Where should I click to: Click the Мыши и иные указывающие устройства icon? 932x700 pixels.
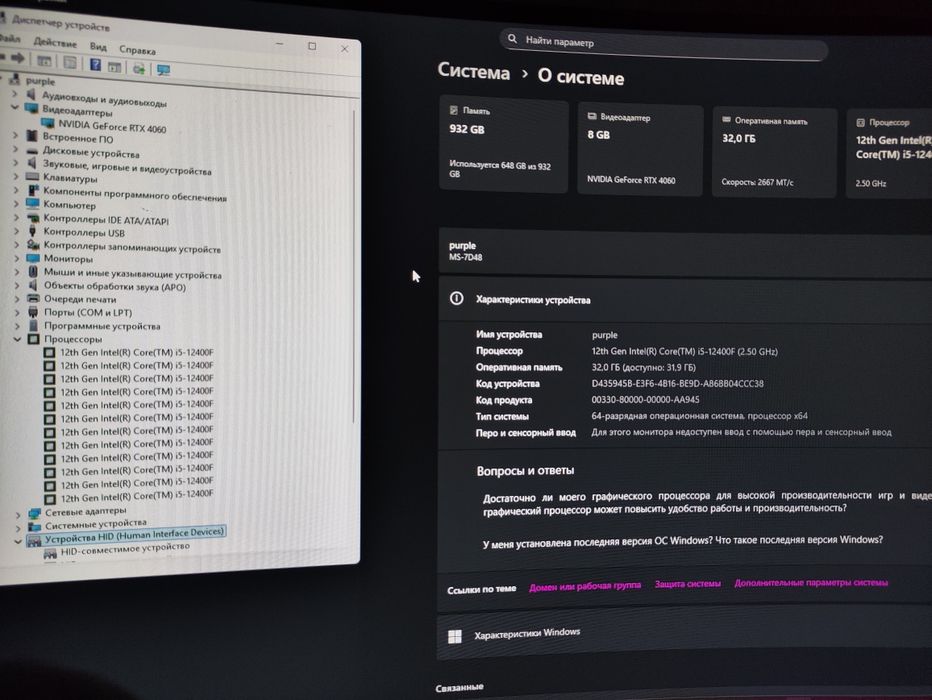point(33,271)
